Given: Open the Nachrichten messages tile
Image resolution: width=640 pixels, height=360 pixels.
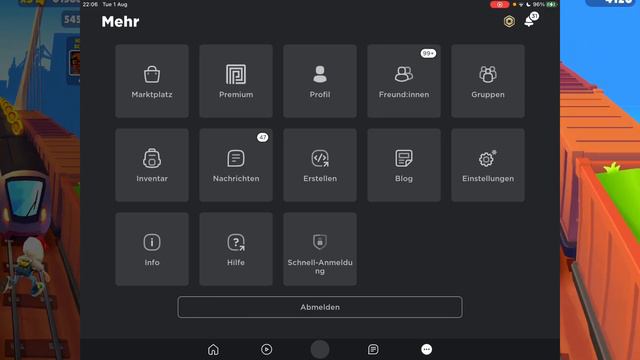Looking at the screenshot, I should pyautogui.click(x=236, y=165).
